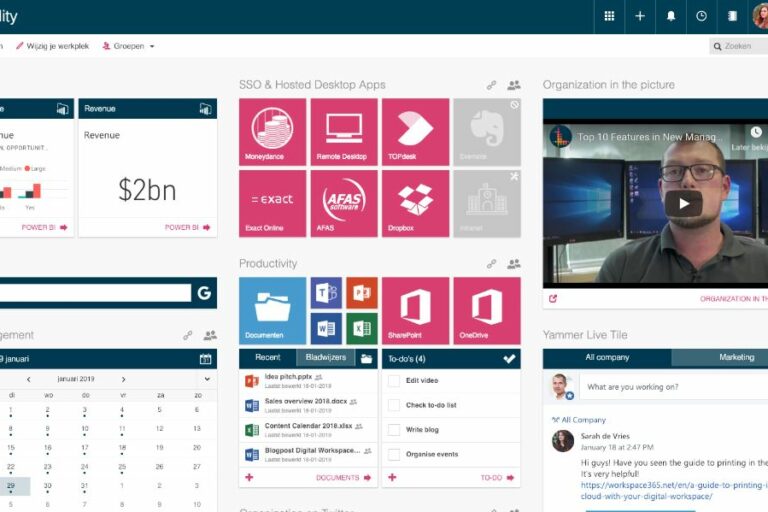The width and height of the screenshot is (768, 512).
Task: Expand the calendar month dropdown chevron
Action: click(207, 379)
